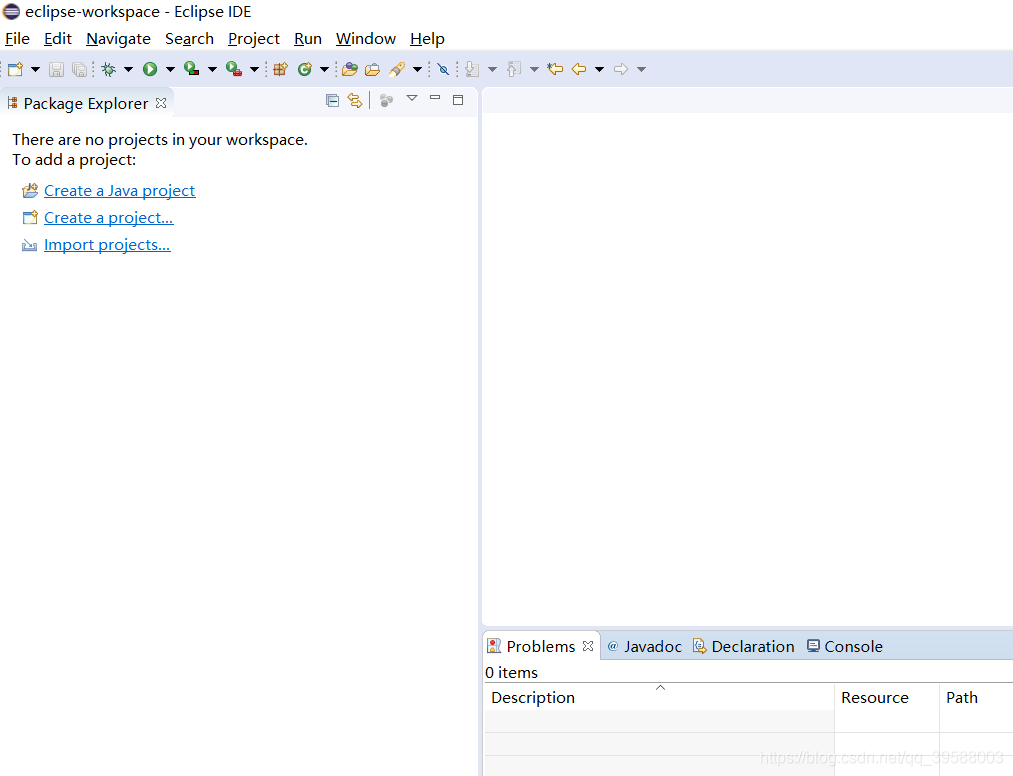Sort by the Description column header
Screen dimensions: 1013x776
[x=659, y=697]
